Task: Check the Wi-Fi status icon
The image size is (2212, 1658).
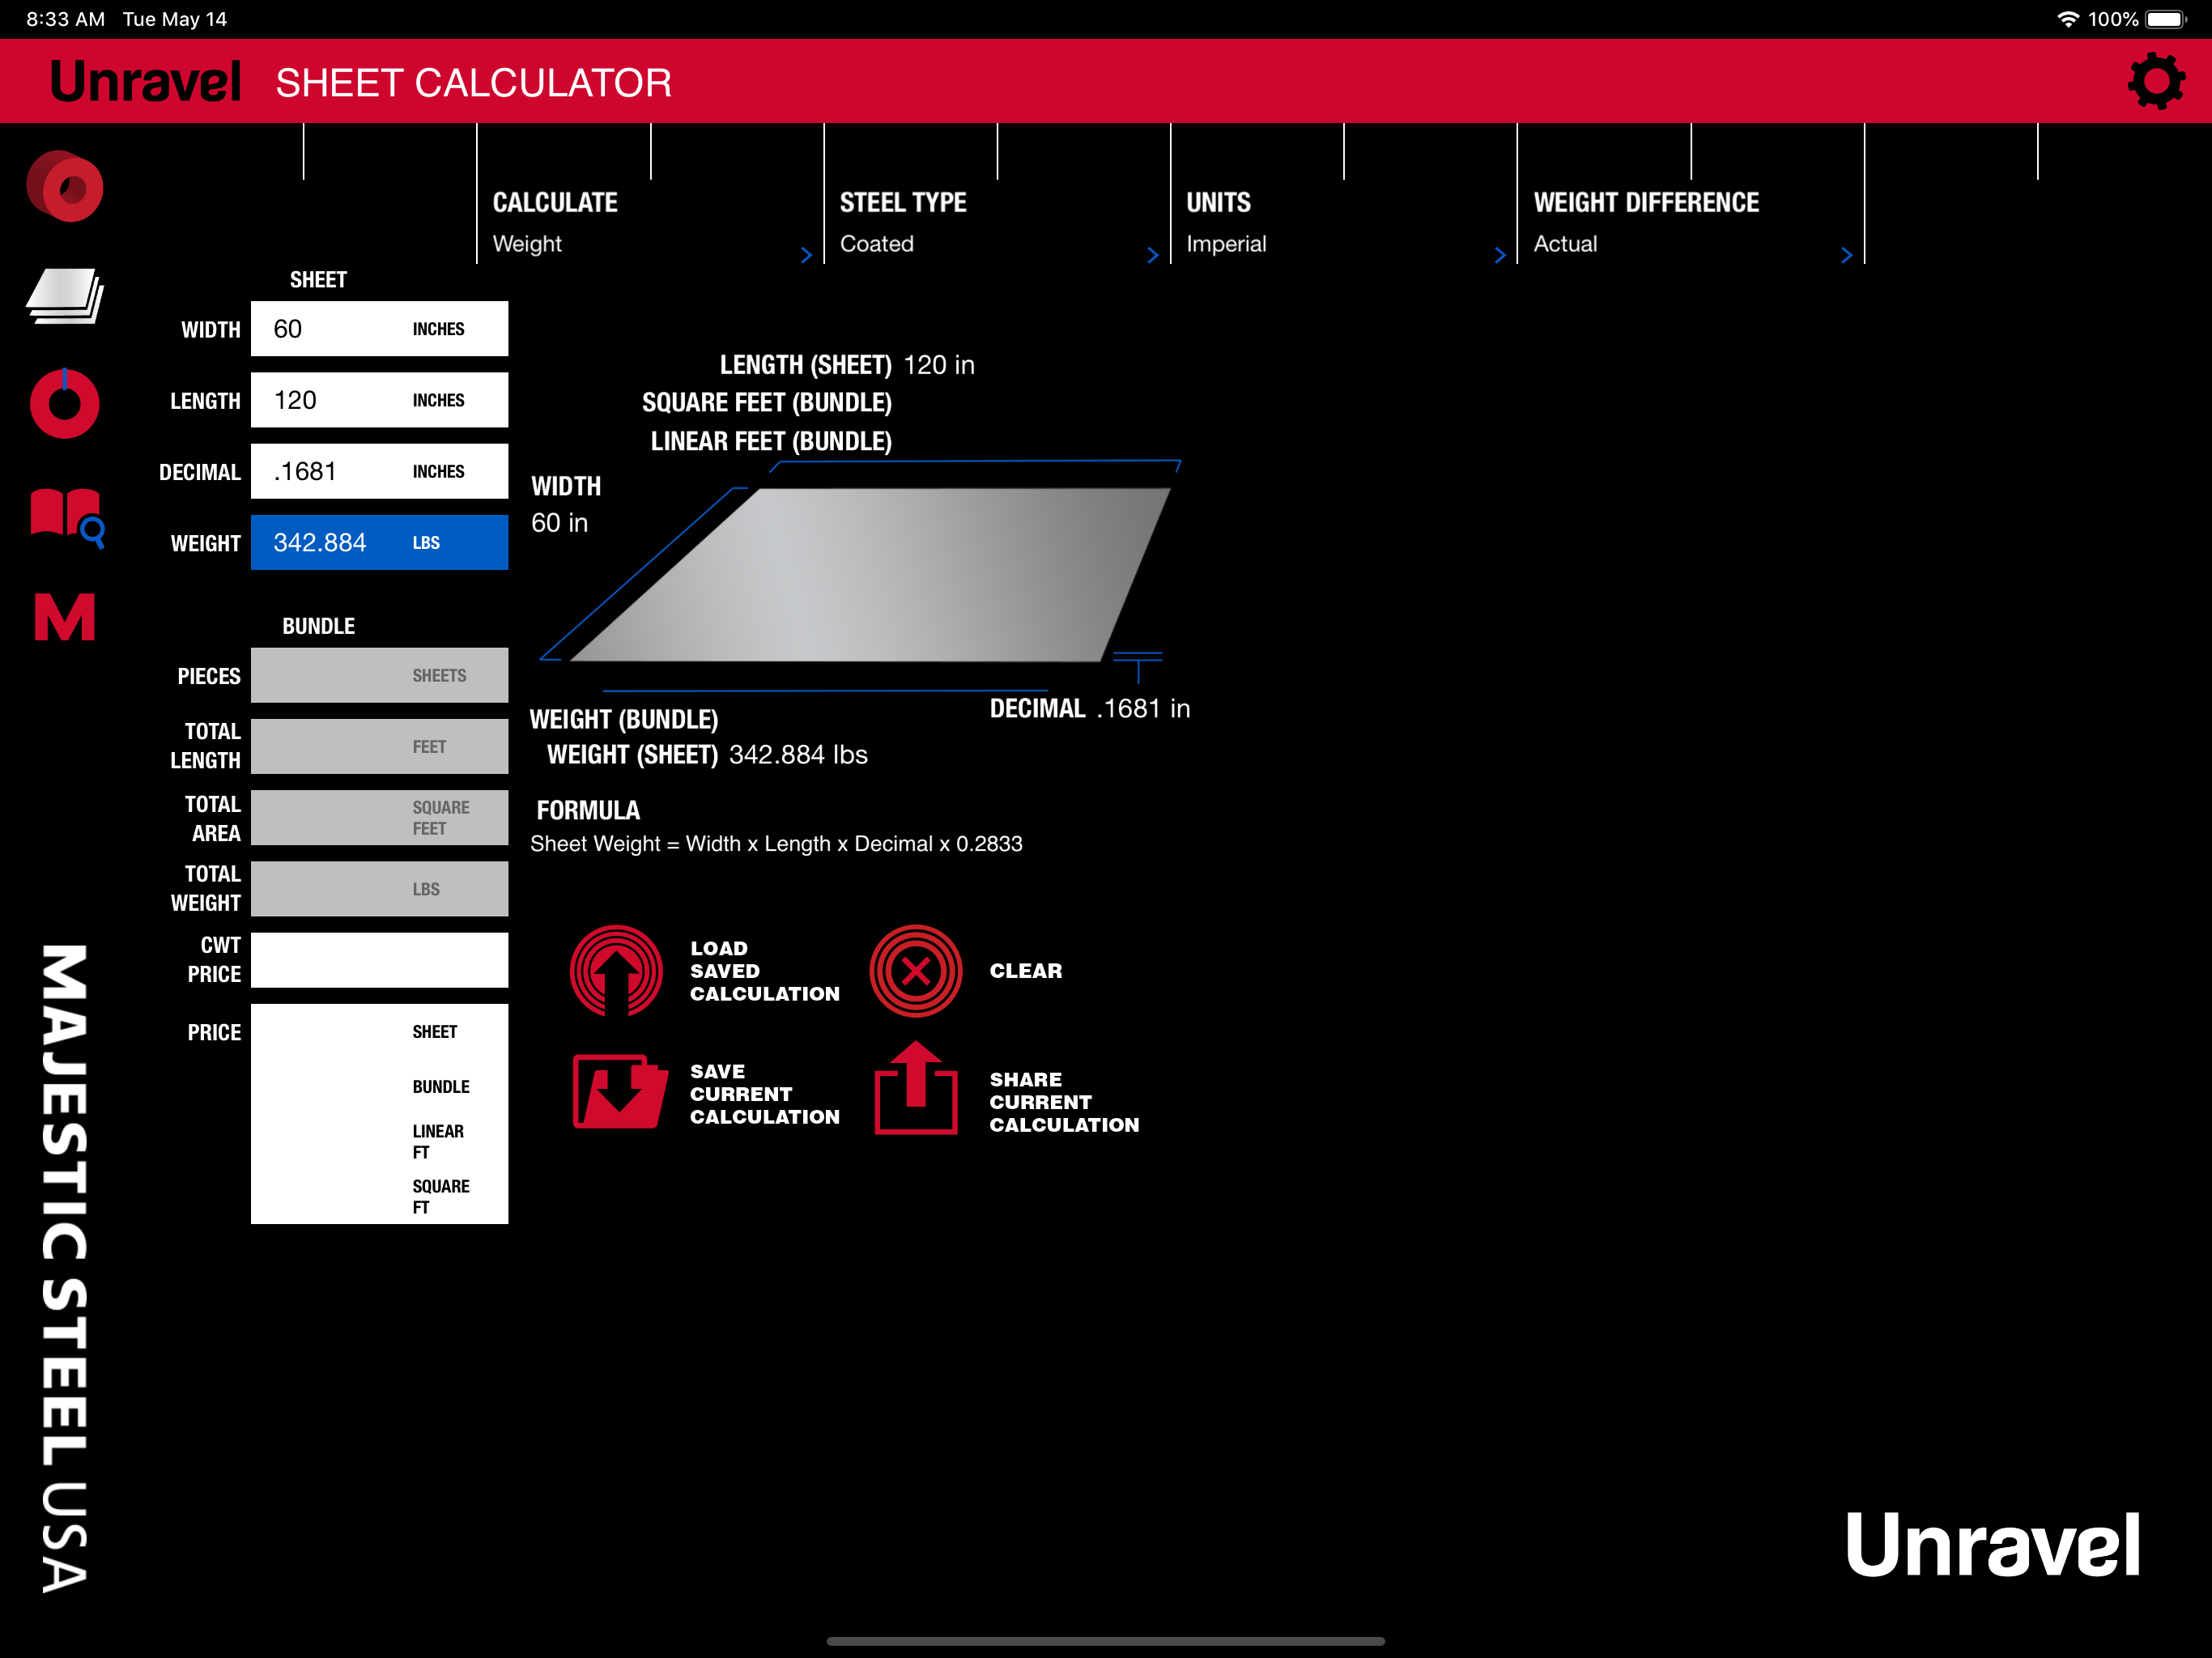Action: point(2067,19)
